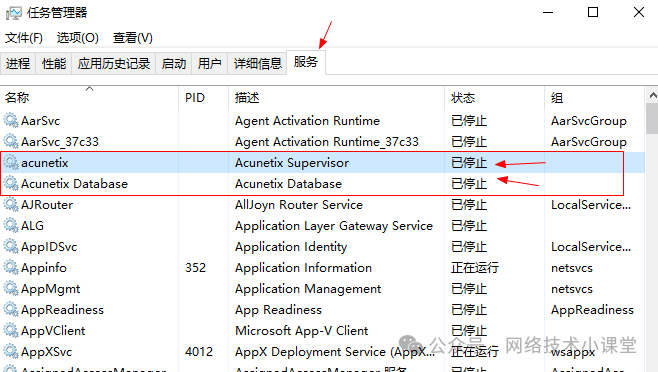This screenshot has width=658, height=372.
Task: Click 已停止 status of acunetix row
Action: pos(469,163)
